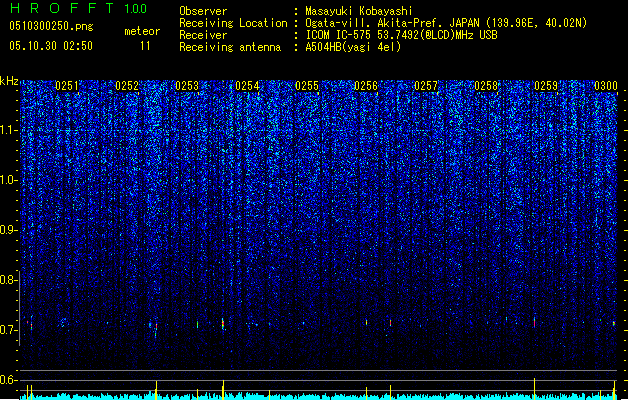This screenshot has height=400, width=629.
Task: Click the 0257 time marker
Action: click(426, 86)
